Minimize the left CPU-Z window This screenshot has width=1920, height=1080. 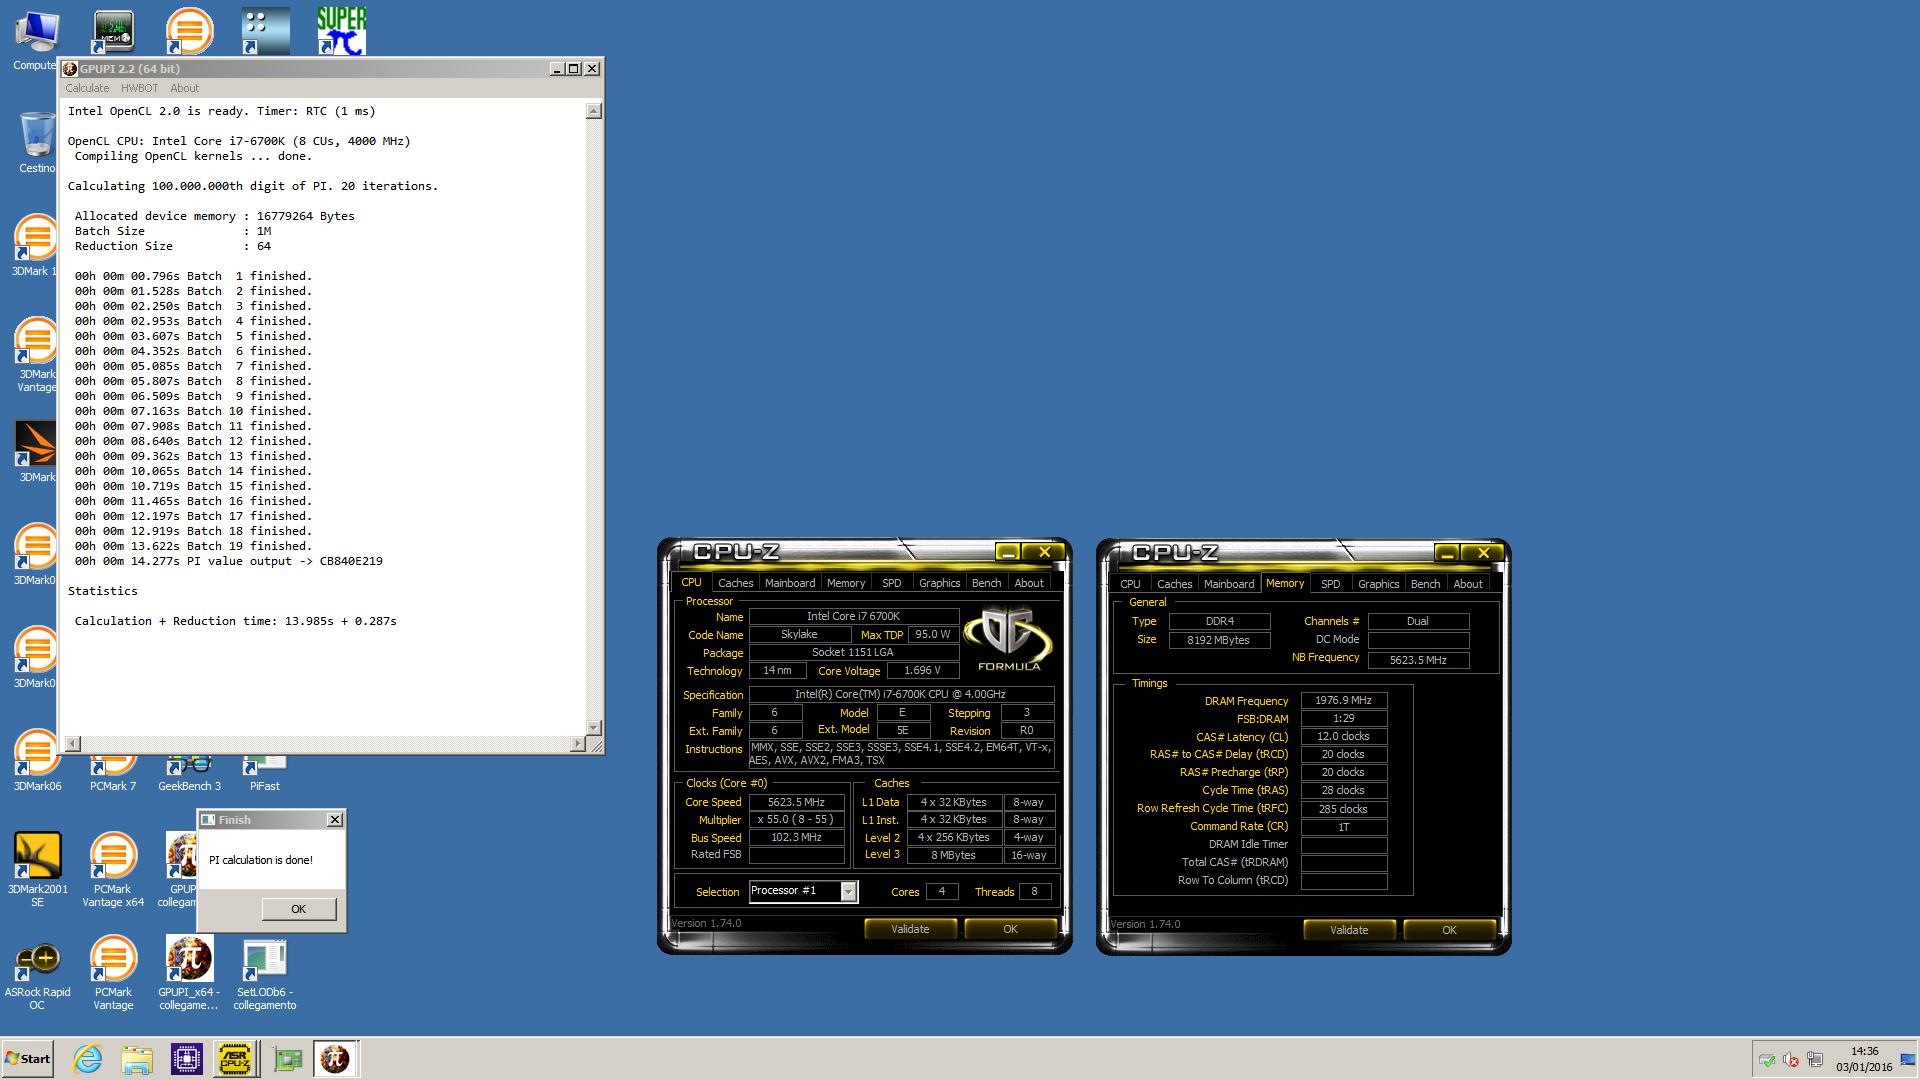[1008, 552]
